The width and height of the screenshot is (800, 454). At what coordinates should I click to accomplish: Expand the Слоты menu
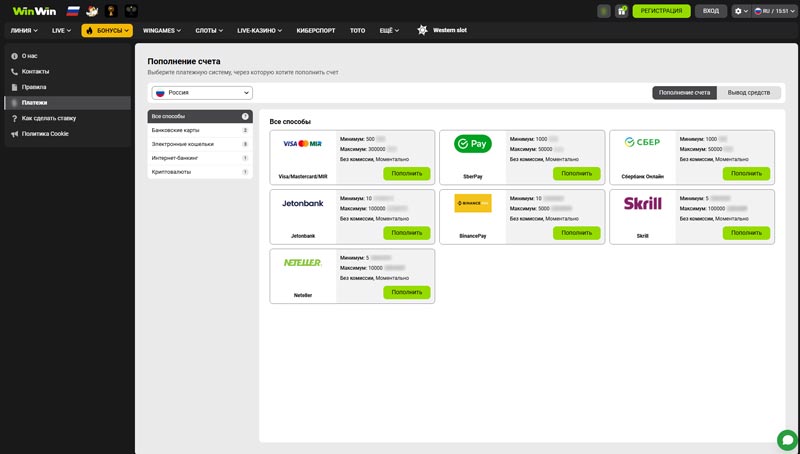click(x=209, y=31)
